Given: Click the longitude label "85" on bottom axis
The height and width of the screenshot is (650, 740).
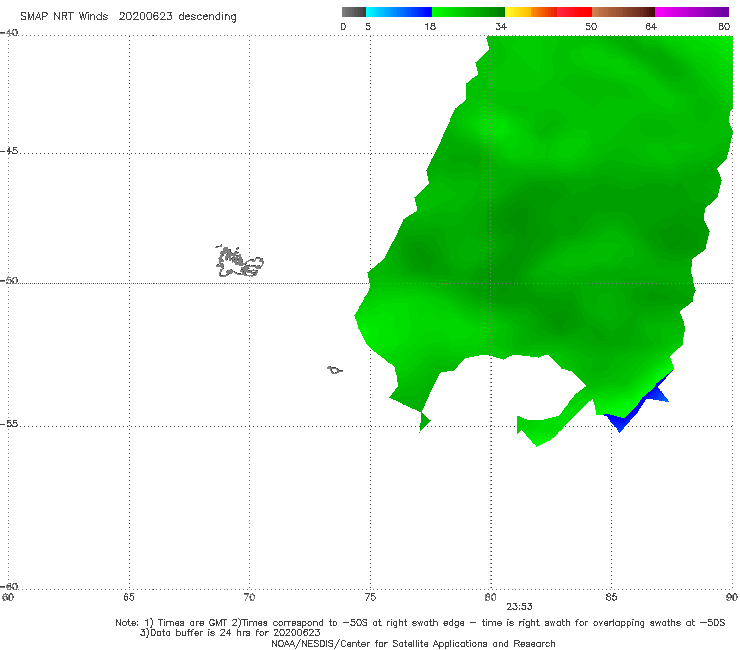Looking at the screenshot, I should [x=611, y=597].
